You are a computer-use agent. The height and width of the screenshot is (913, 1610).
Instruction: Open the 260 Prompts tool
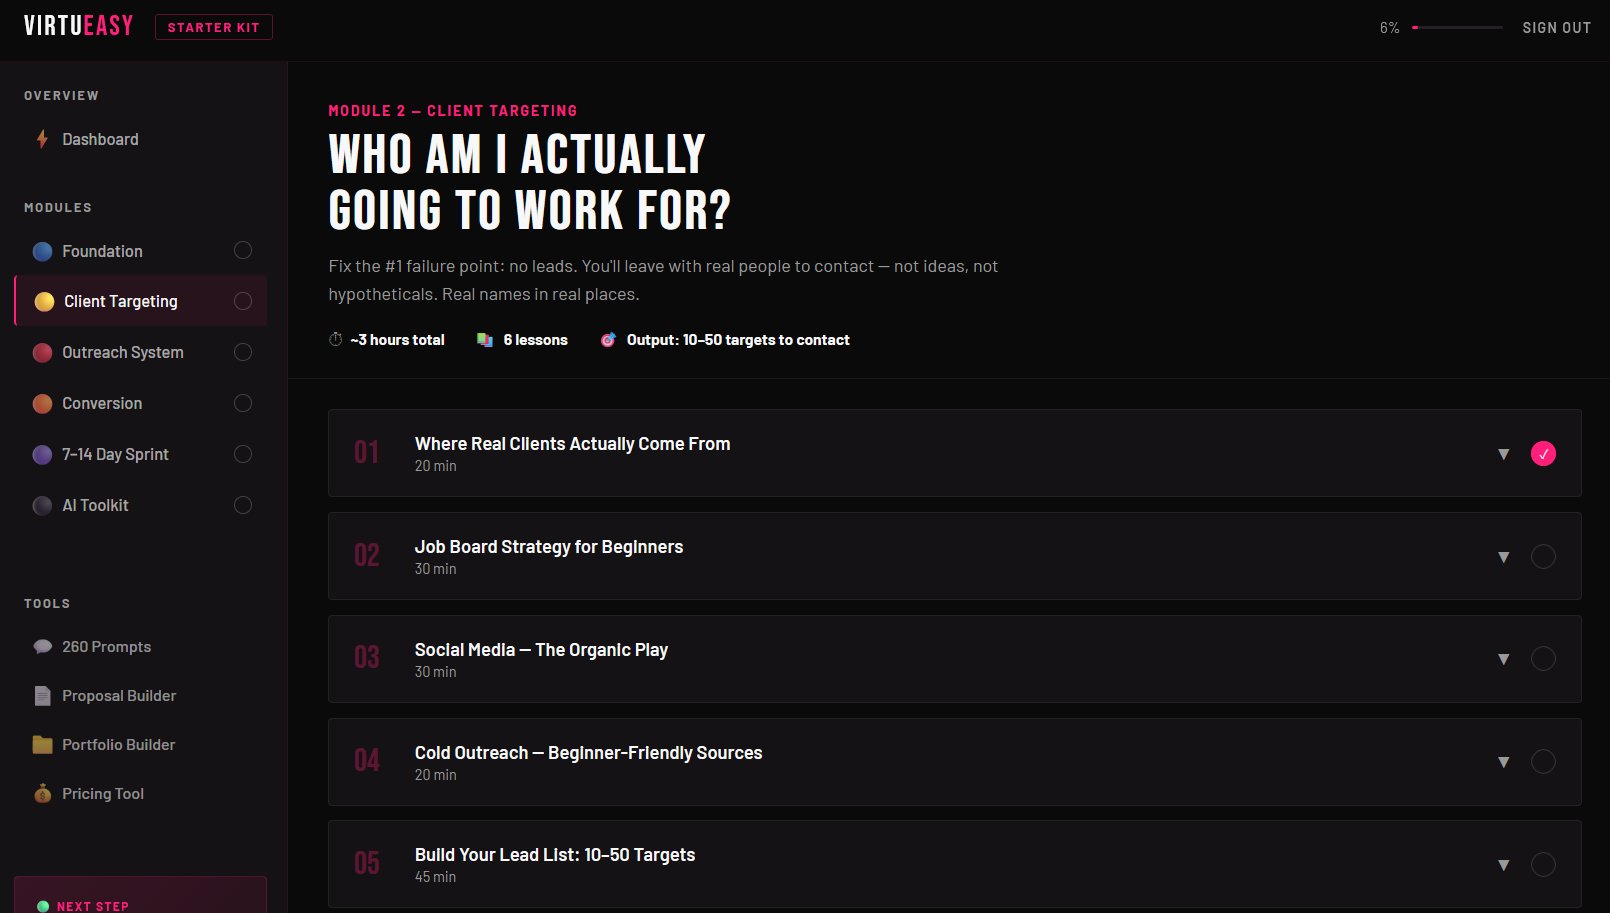pyautogui.click(x=141, y=646)
